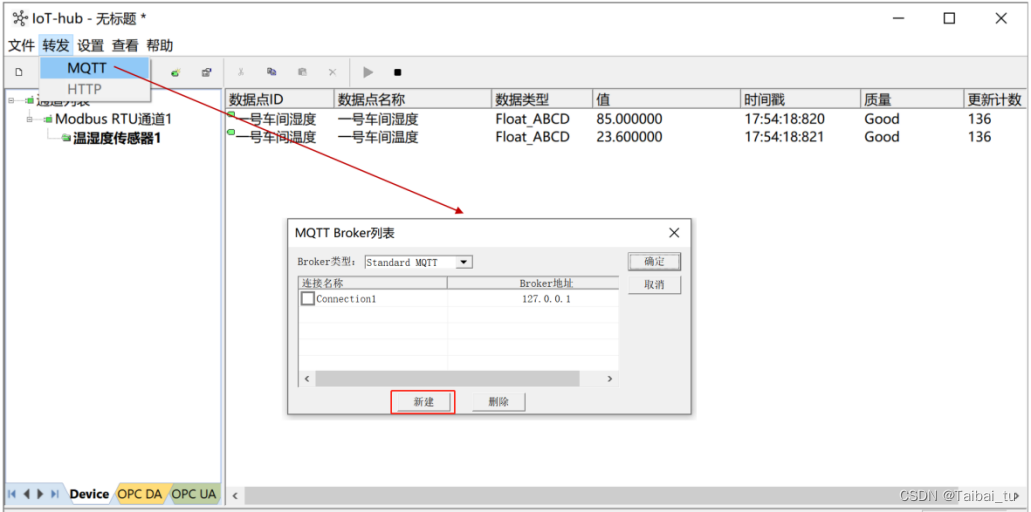
Task: Click the Cut scissors toolbar icon
Action: click(x=241, y=72)
